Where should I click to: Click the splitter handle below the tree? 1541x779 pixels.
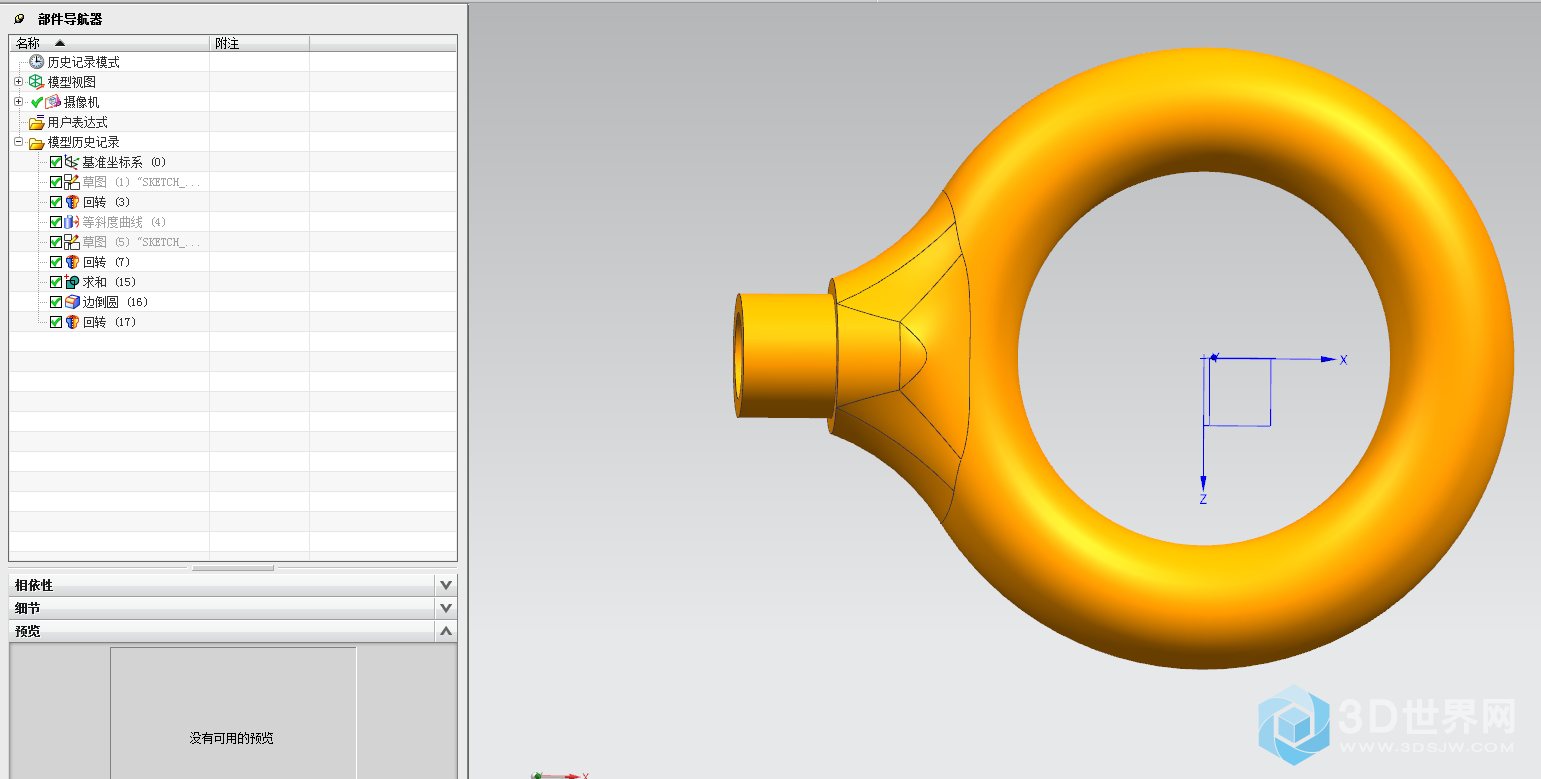[x=233, y=568]
